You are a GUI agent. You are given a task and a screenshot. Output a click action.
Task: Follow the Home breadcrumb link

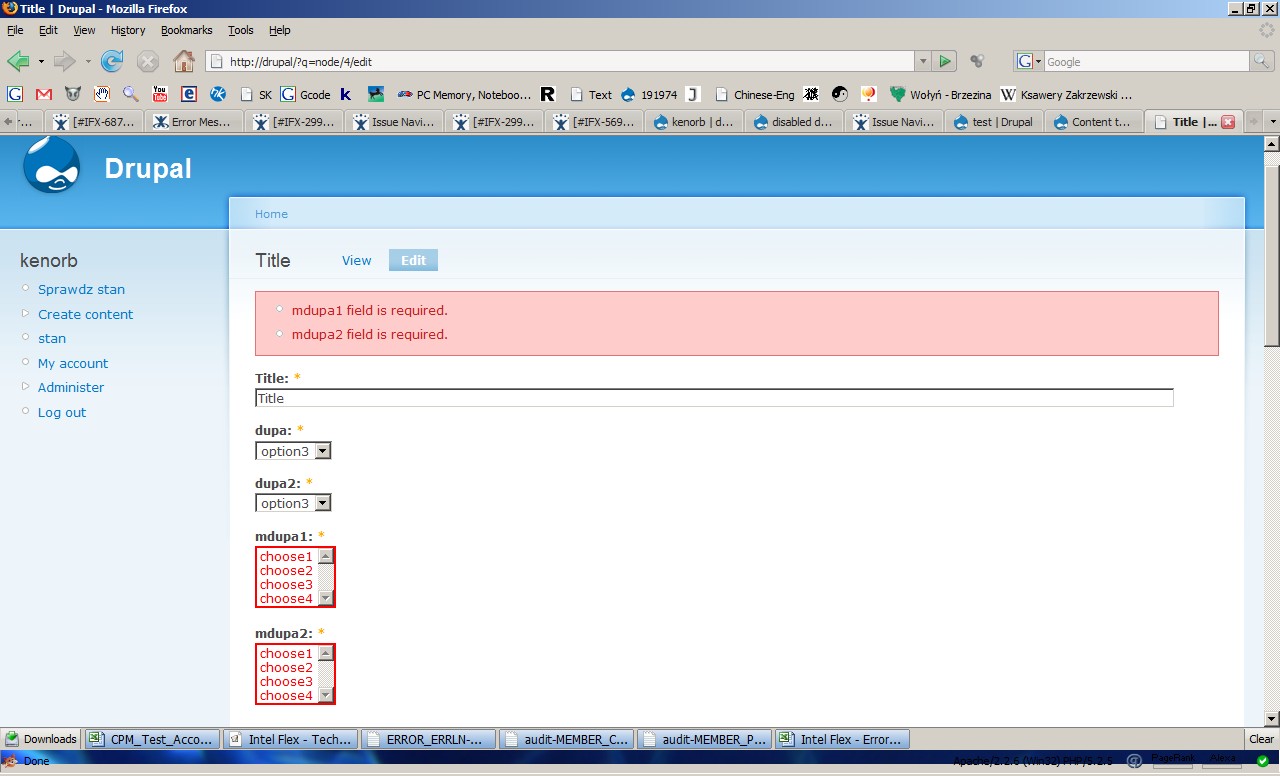tap(271, 213)
